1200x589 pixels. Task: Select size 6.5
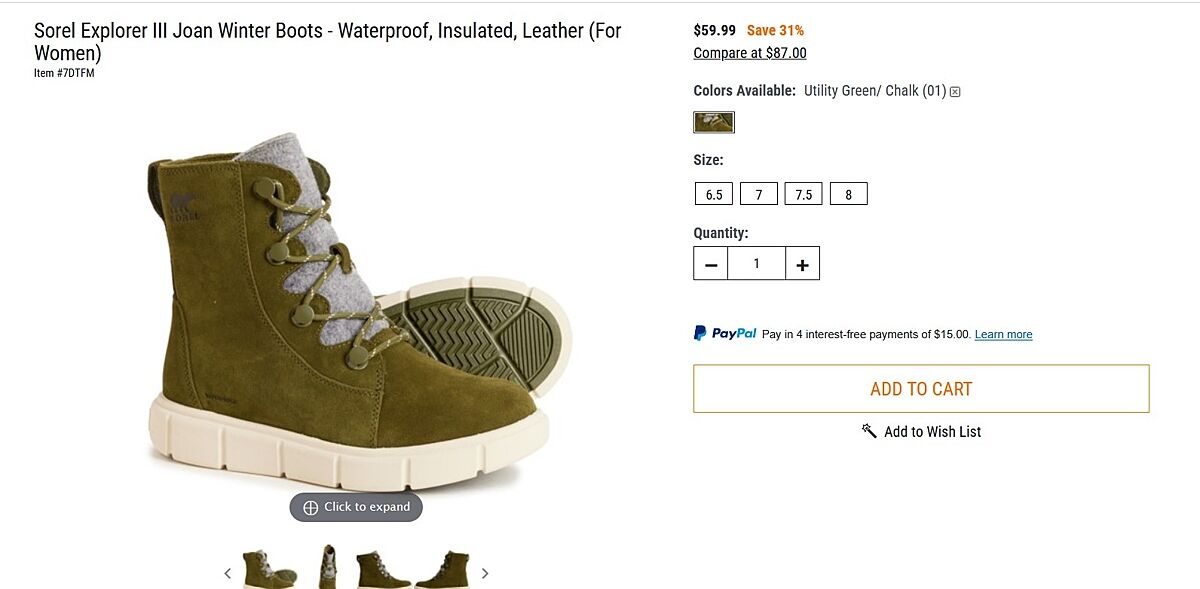[714, 194]
